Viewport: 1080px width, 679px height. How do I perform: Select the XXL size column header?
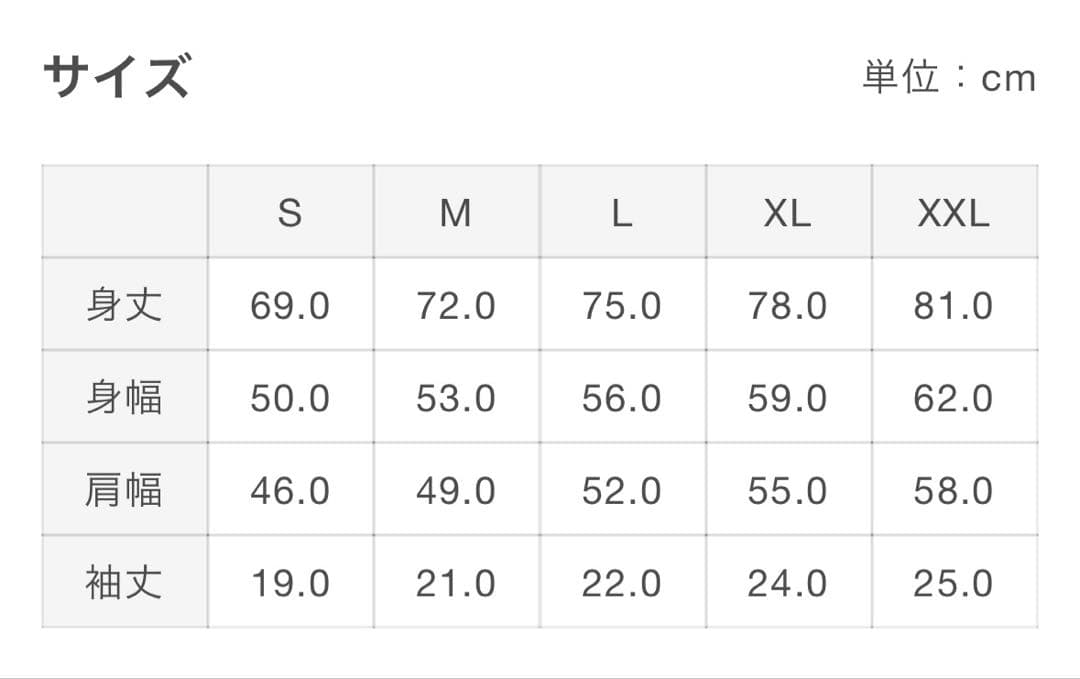pyautogui.click(x=953, y=212)
